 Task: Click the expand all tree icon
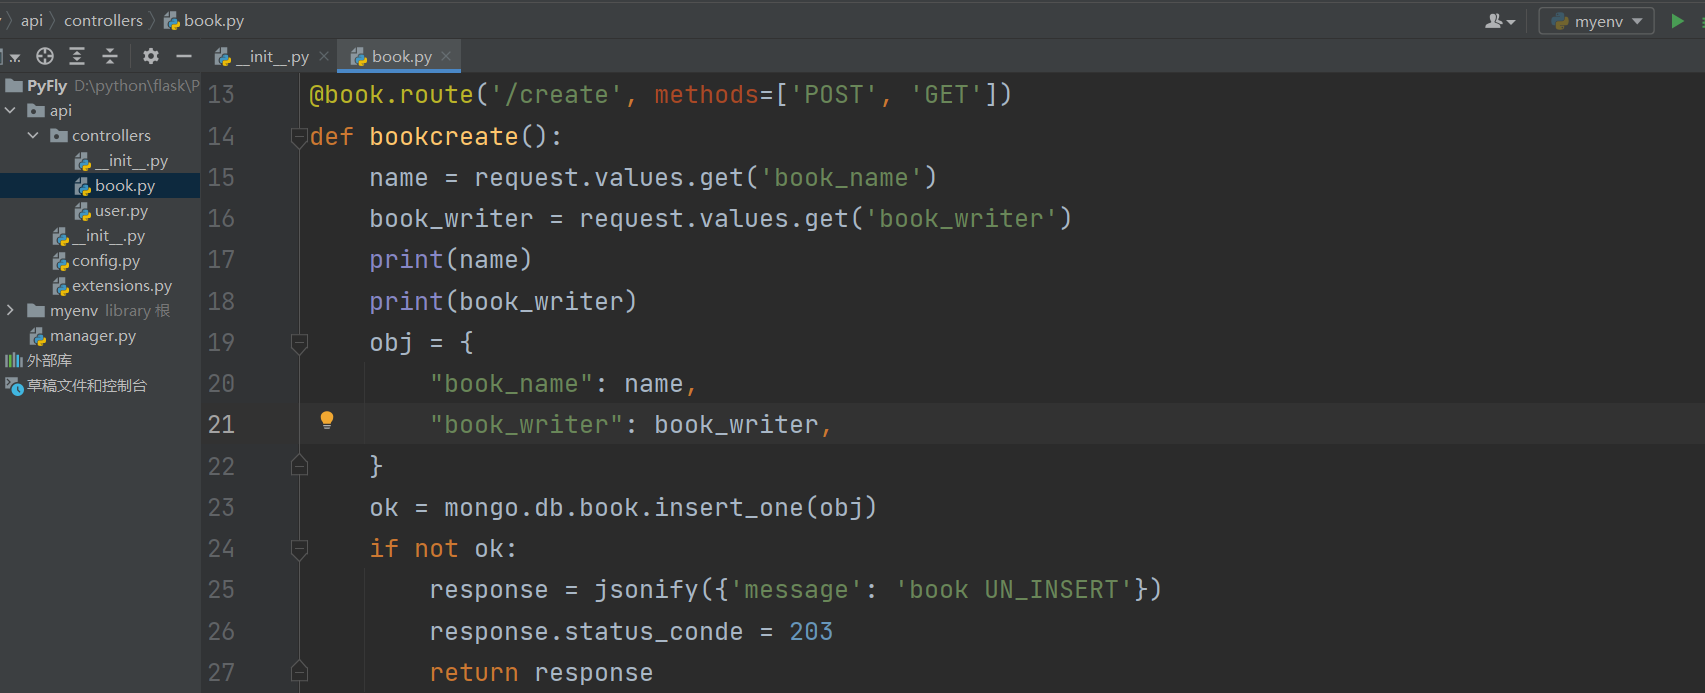[x=77, y=56]
